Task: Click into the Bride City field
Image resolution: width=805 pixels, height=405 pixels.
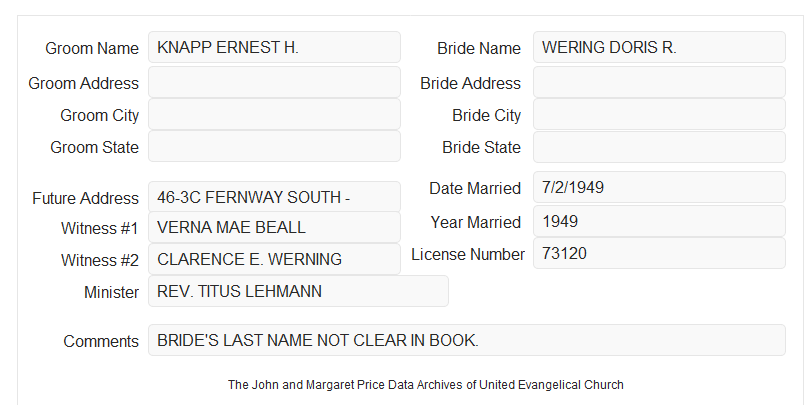Action: (x=659, y=114)
